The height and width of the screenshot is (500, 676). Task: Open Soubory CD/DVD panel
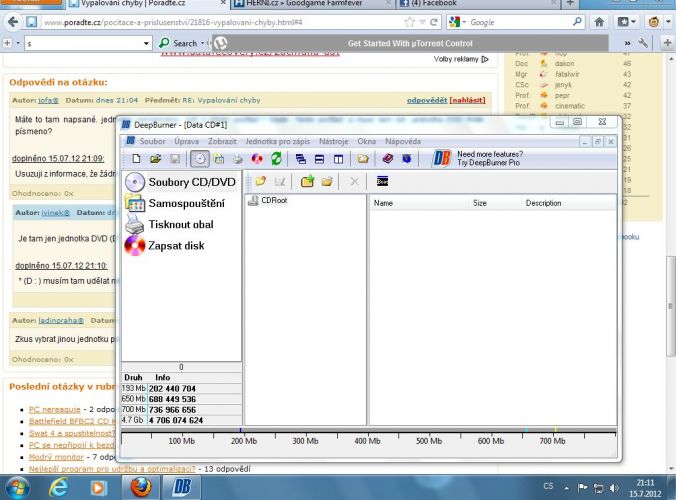coord(181,182)
